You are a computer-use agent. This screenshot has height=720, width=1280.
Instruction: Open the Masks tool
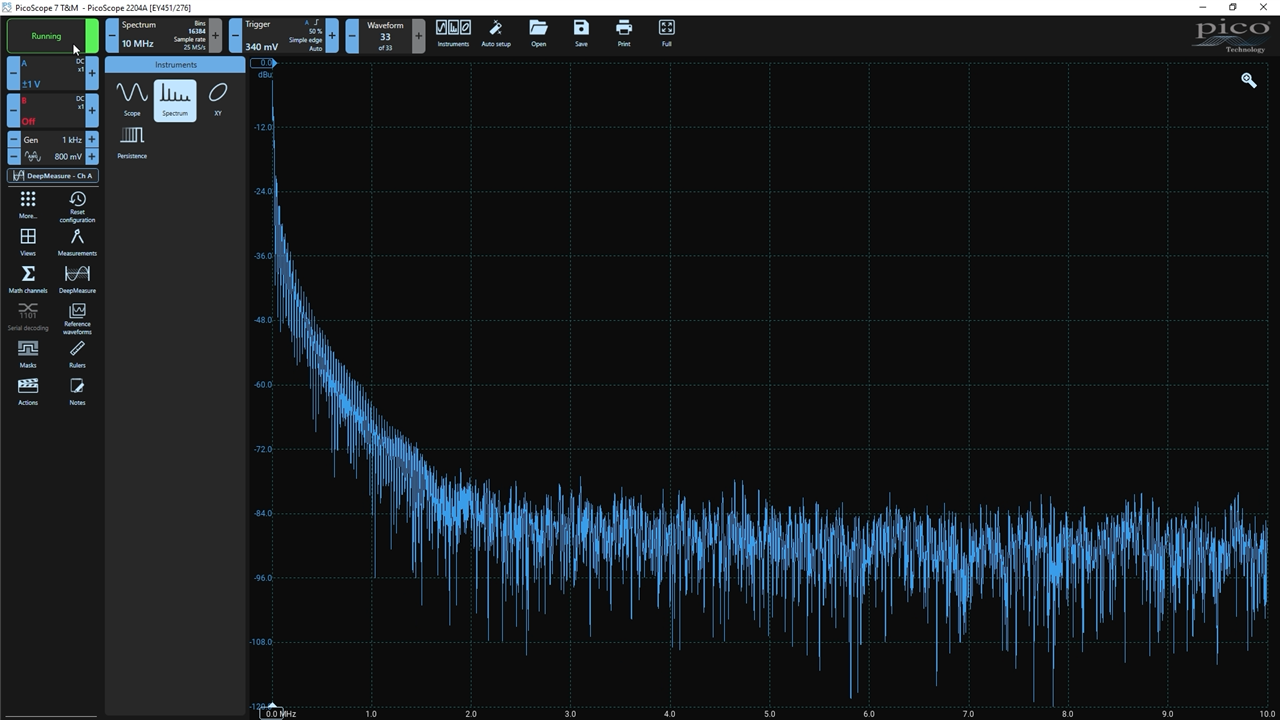pyautogui.click(x=28, y=354)
